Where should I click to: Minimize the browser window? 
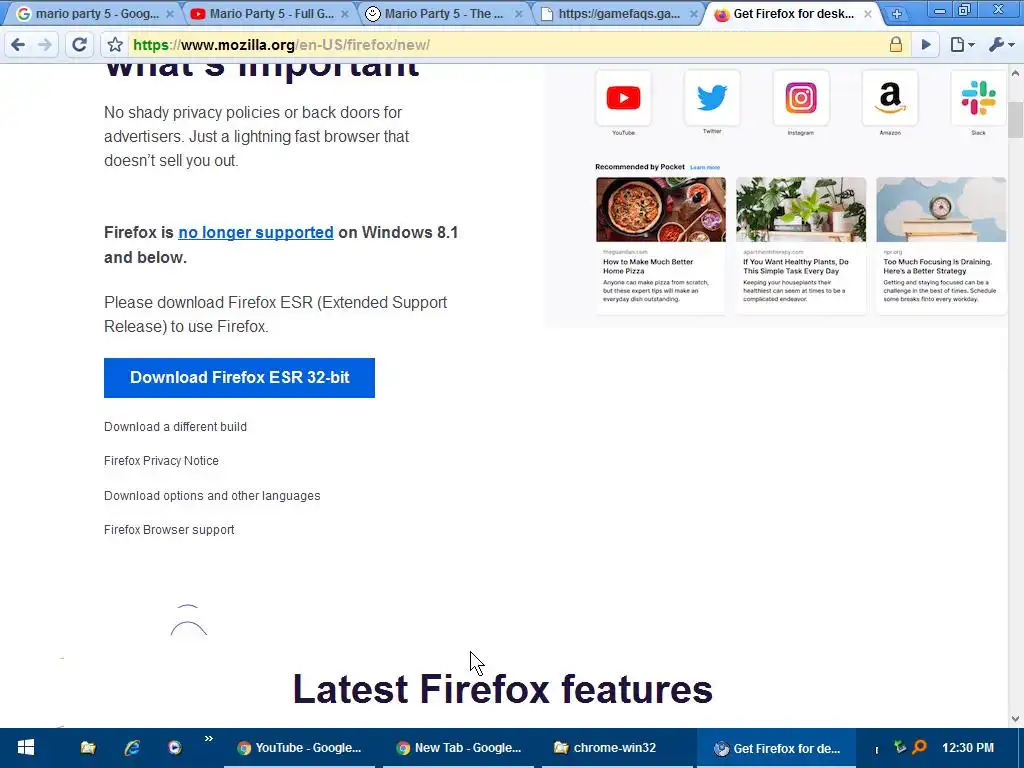click(940, 10)
